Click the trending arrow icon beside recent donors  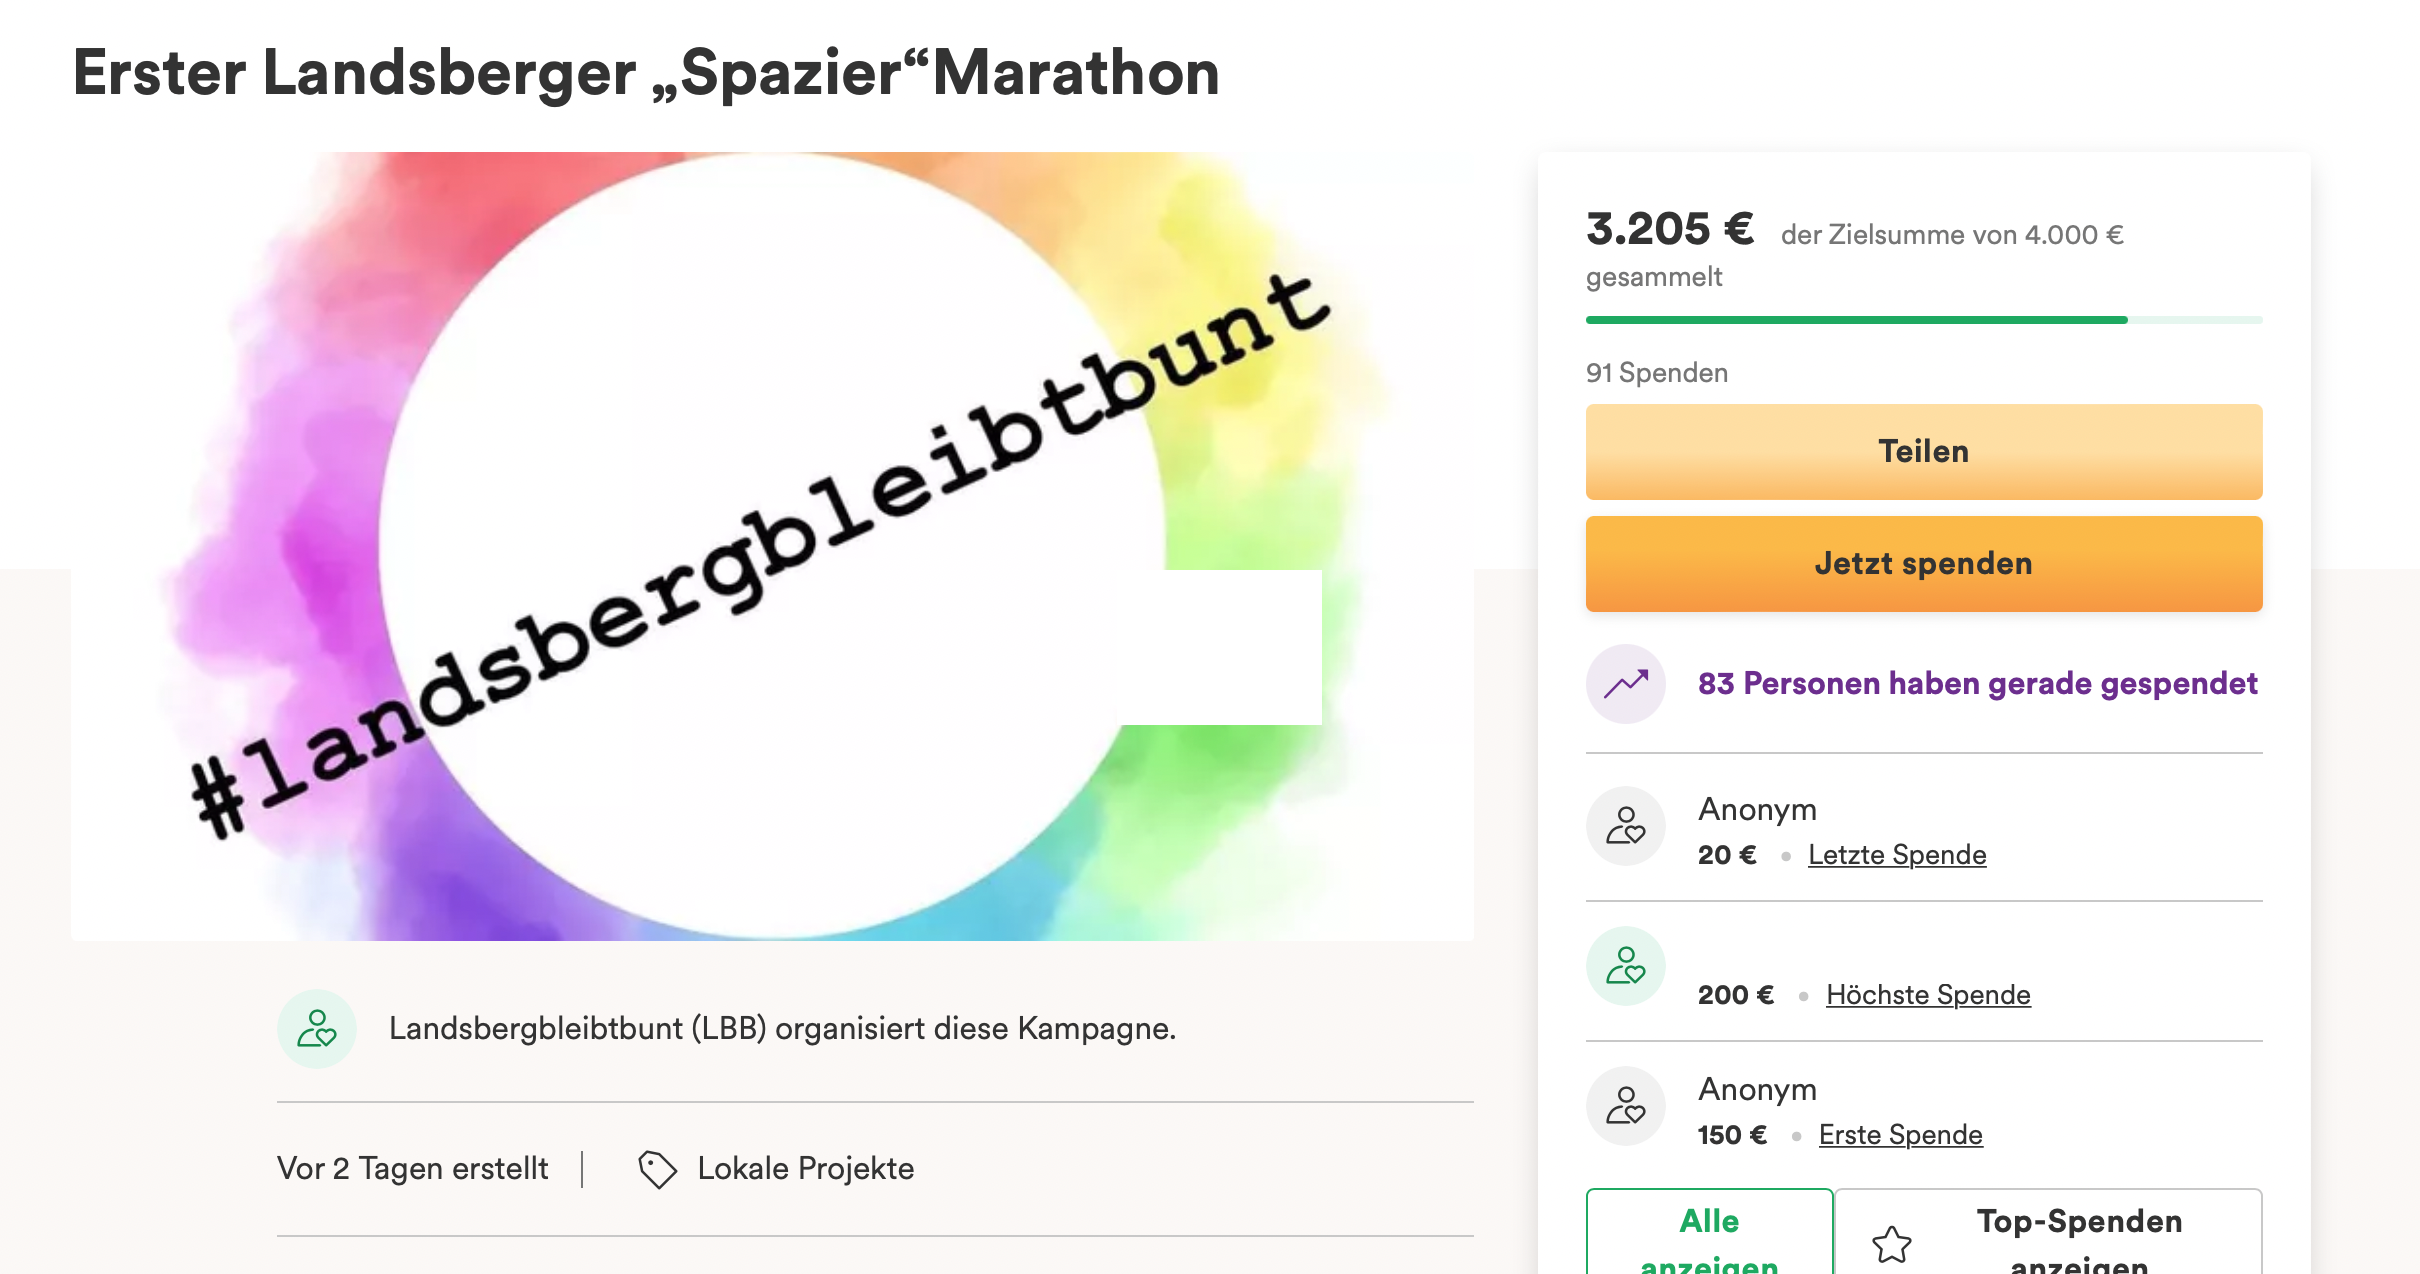pos(1626,684)
